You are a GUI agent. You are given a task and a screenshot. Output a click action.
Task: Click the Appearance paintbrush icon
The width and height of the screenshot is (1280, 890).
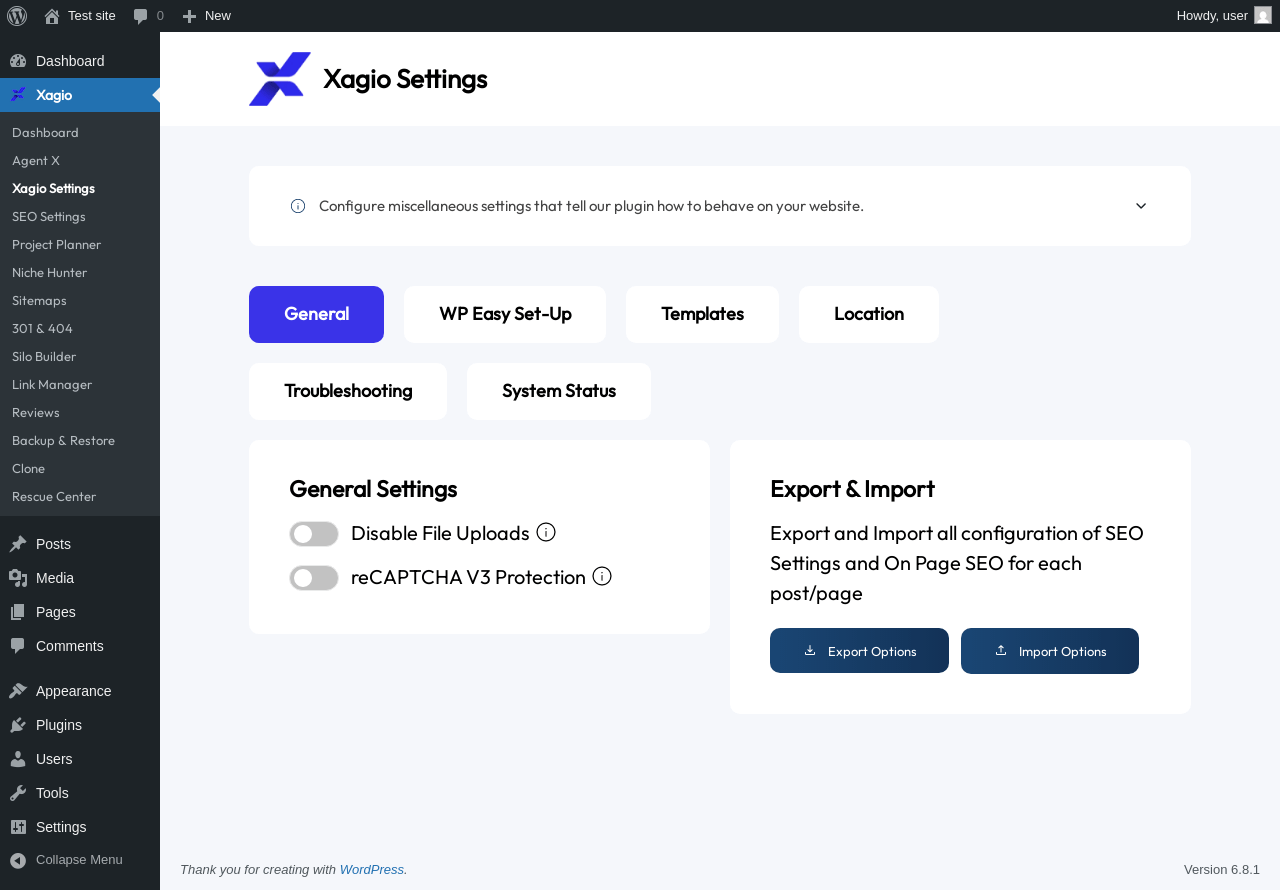coord(18,691)
